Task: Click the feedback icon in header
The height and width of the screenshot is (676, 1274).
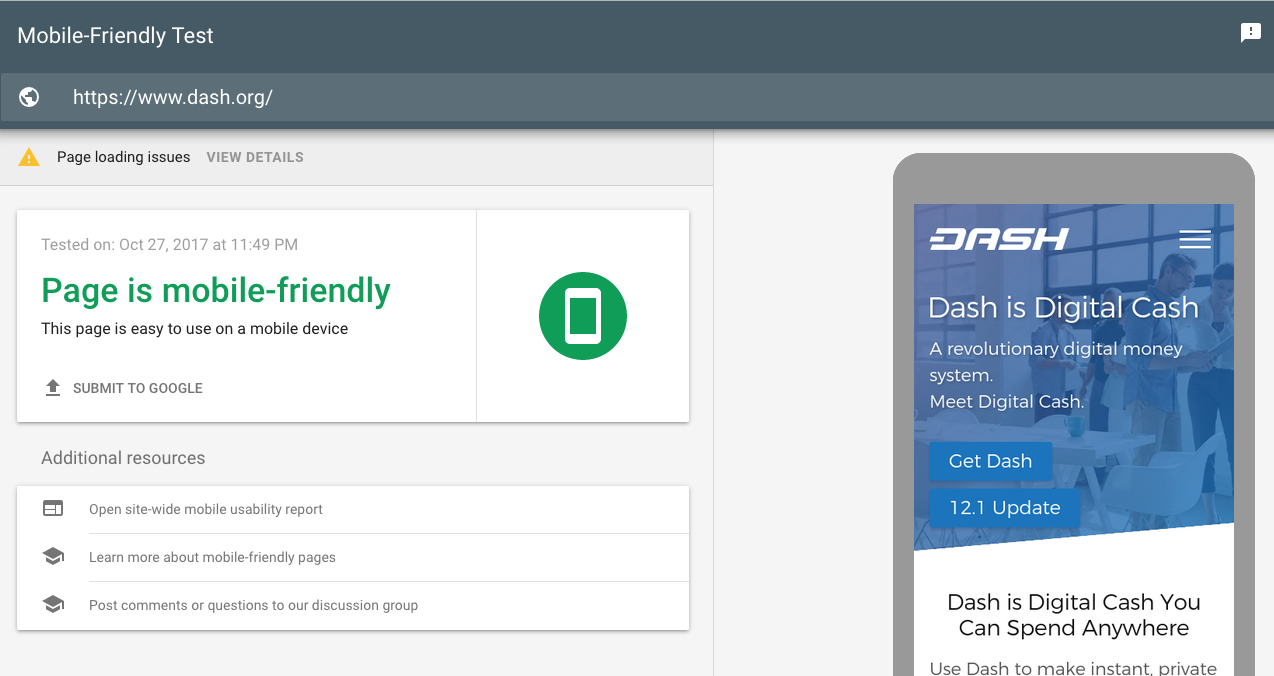Action: tap(1250, 33)
